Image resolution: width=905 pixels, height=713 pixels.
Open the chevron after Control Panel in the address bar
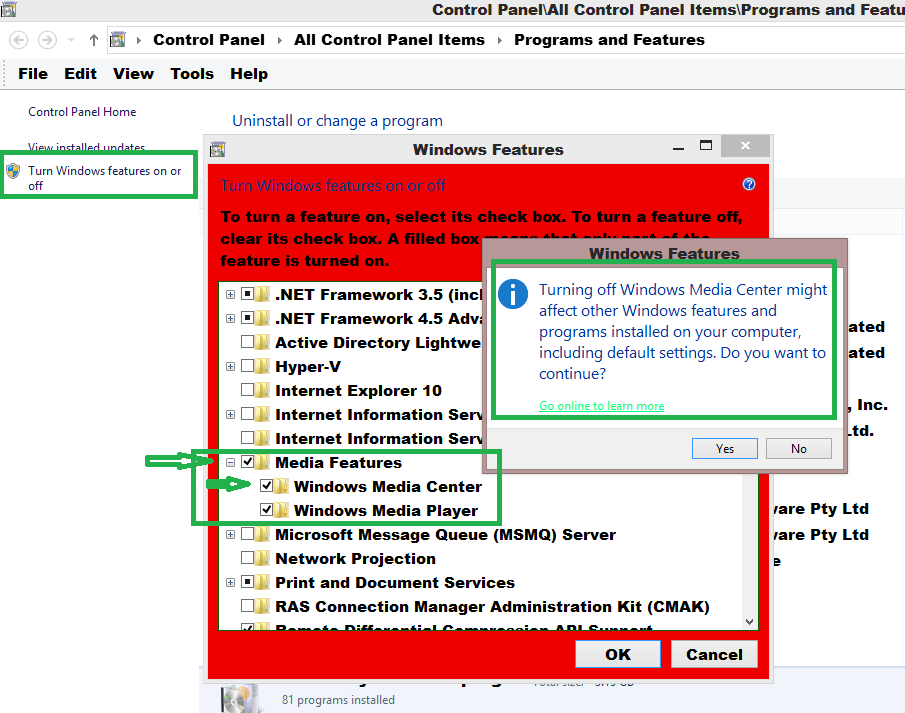click(279, 40)
